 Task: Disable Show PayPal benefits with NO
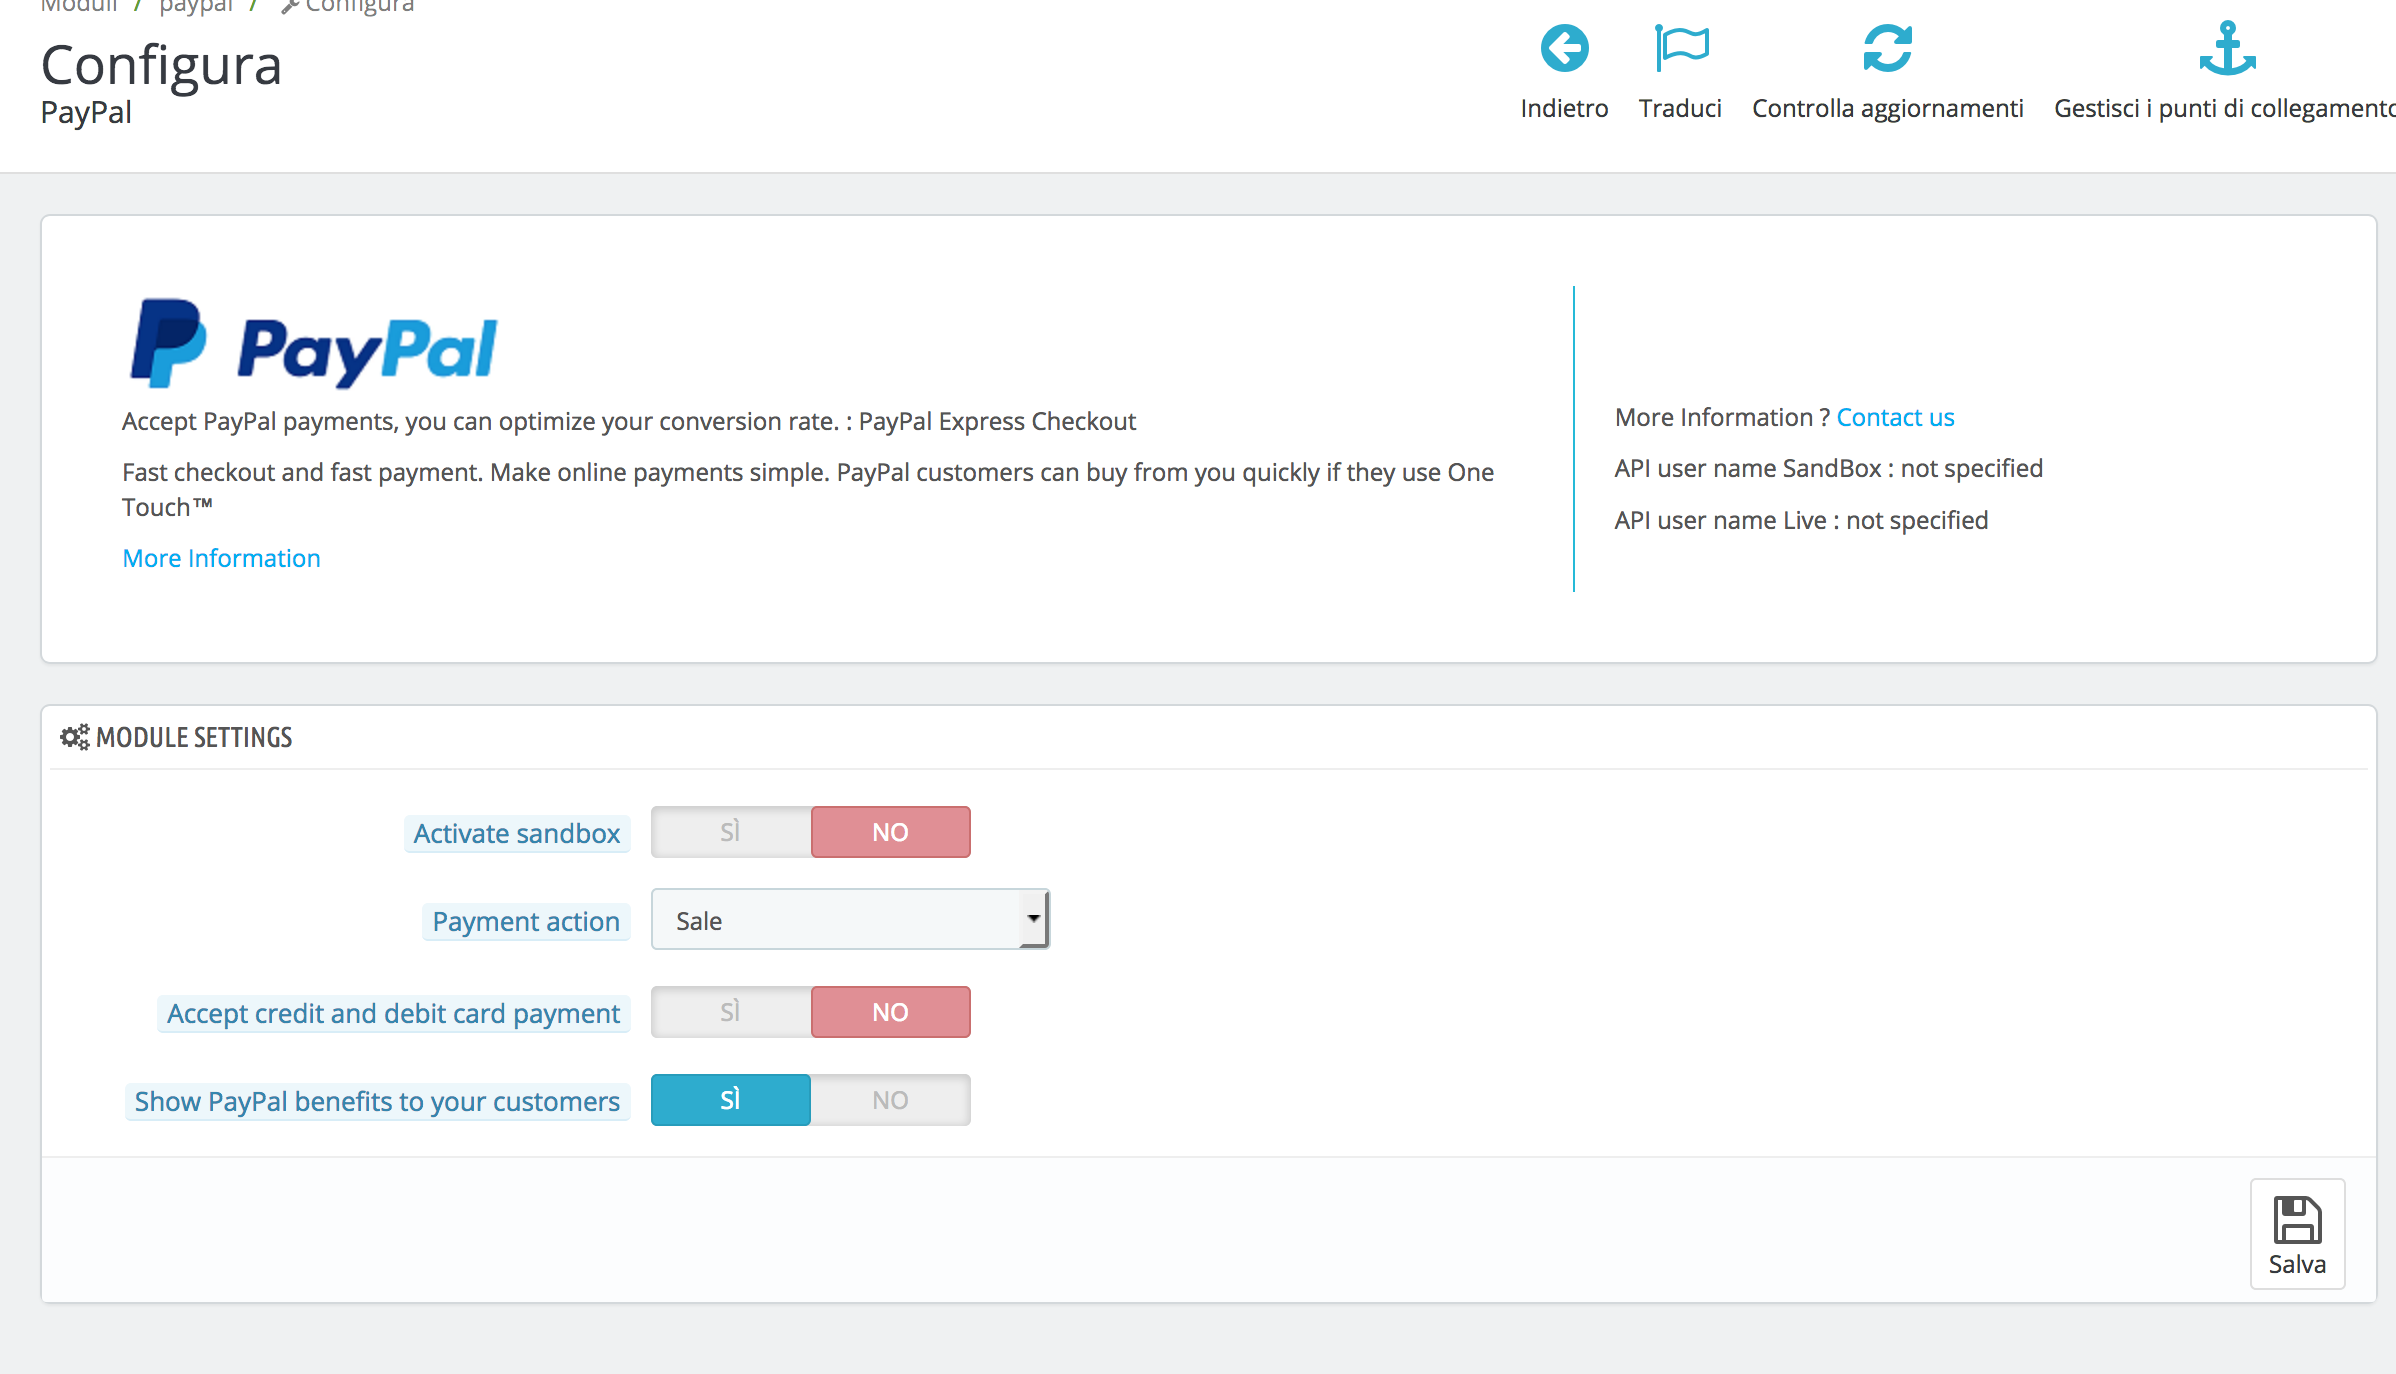click(x=890, y=1100)
